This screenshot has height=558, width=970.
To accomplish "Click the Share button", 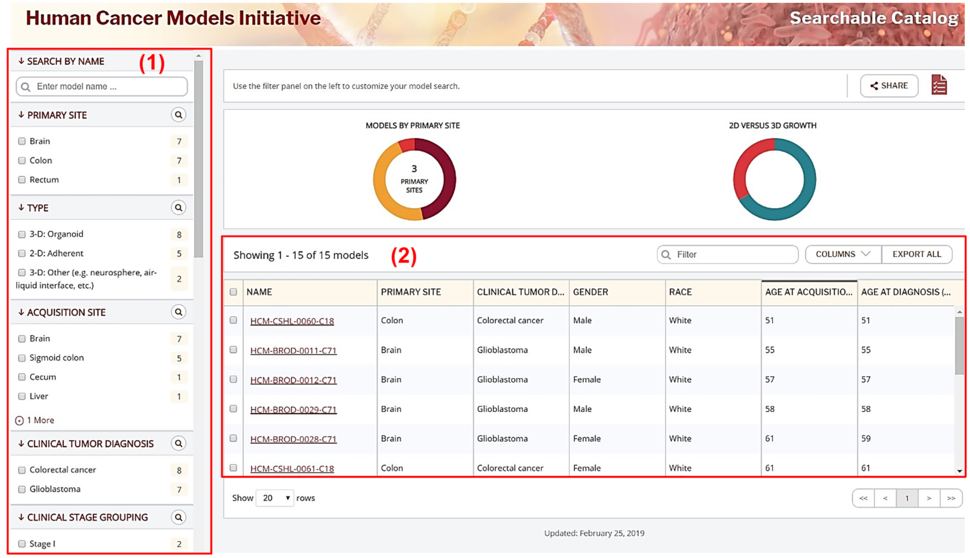I will [x=889, y=85].
